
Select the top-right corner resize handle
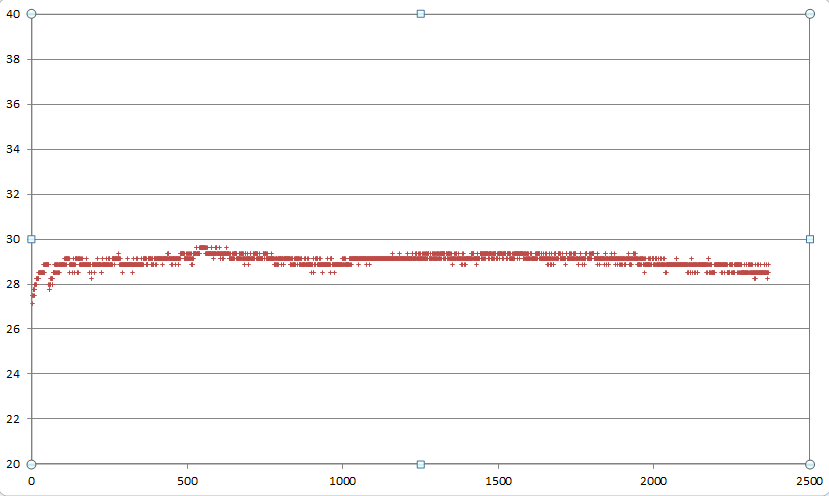[809, 14]
